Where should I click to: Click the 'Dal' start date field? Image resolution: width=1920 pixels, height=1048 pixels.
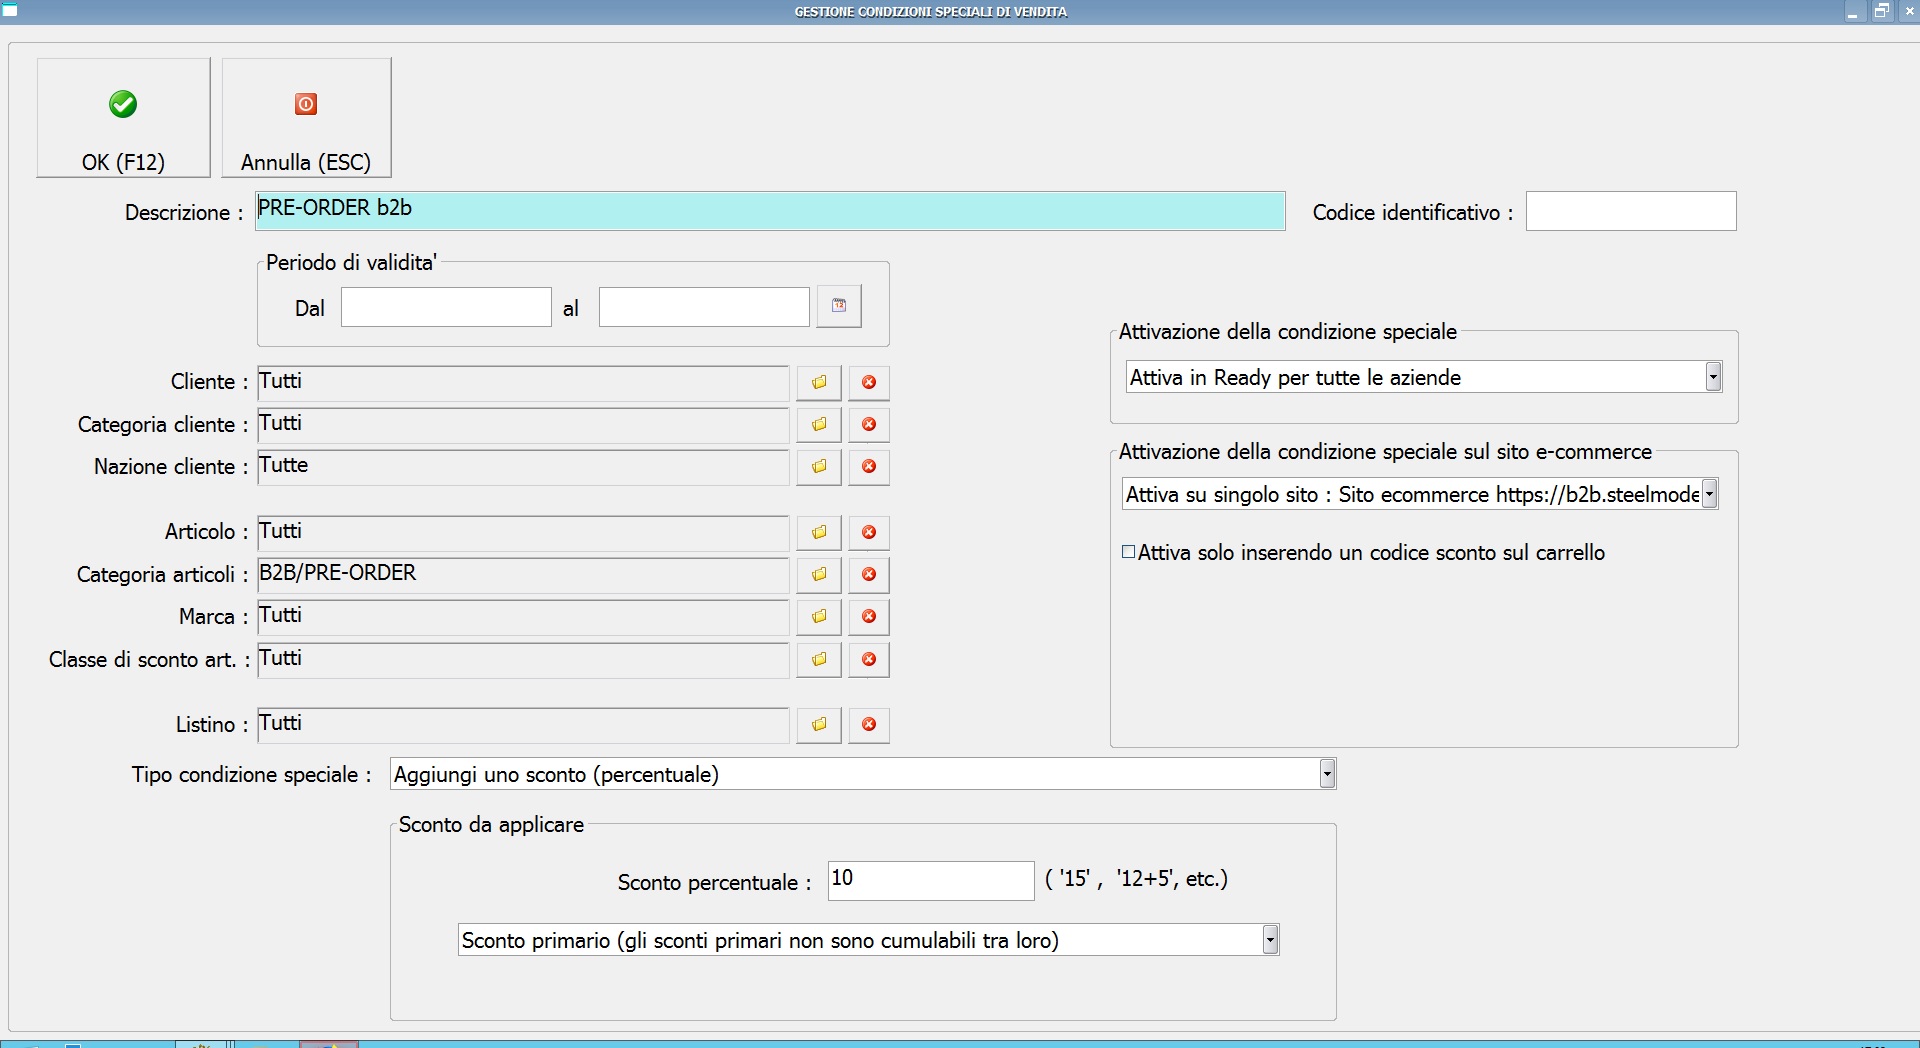tap(446, 307)
